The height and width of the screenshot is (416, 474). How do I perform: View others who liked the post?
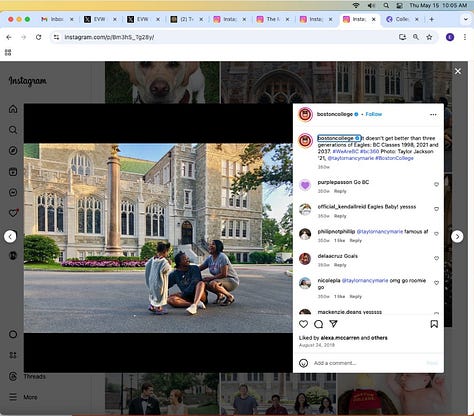click(x=379, y=338)
